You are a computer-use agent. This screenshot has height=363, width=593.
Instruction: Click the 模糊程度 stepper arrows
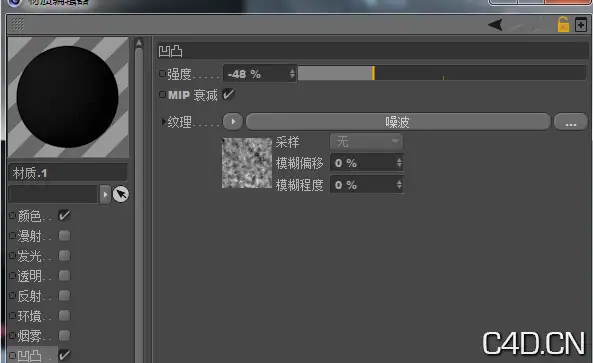pyautogui.click(x=399, y=185)
